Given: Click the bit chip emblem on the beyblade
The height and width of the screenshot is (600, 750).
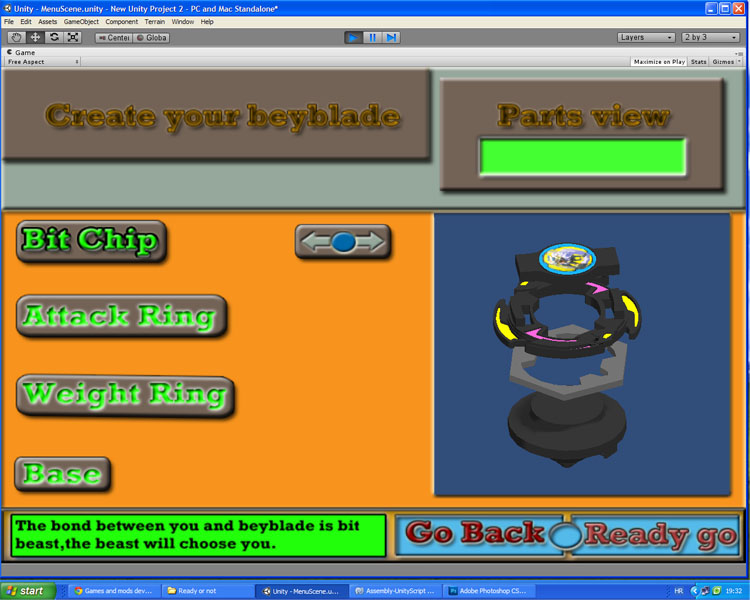Looking at the screenshot, I should click(567, 259).
